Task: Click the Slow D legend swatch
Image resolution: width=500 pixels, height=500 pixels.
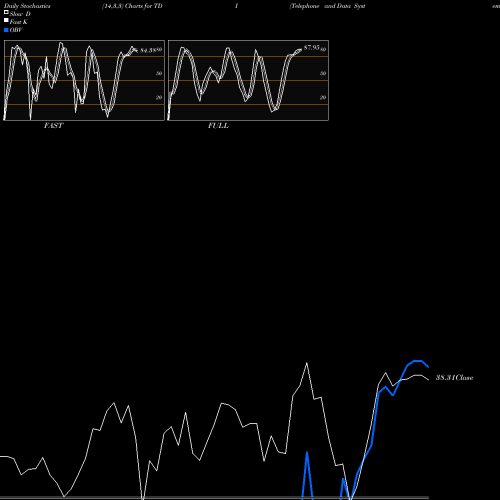Action: click(x=6, y=12)
